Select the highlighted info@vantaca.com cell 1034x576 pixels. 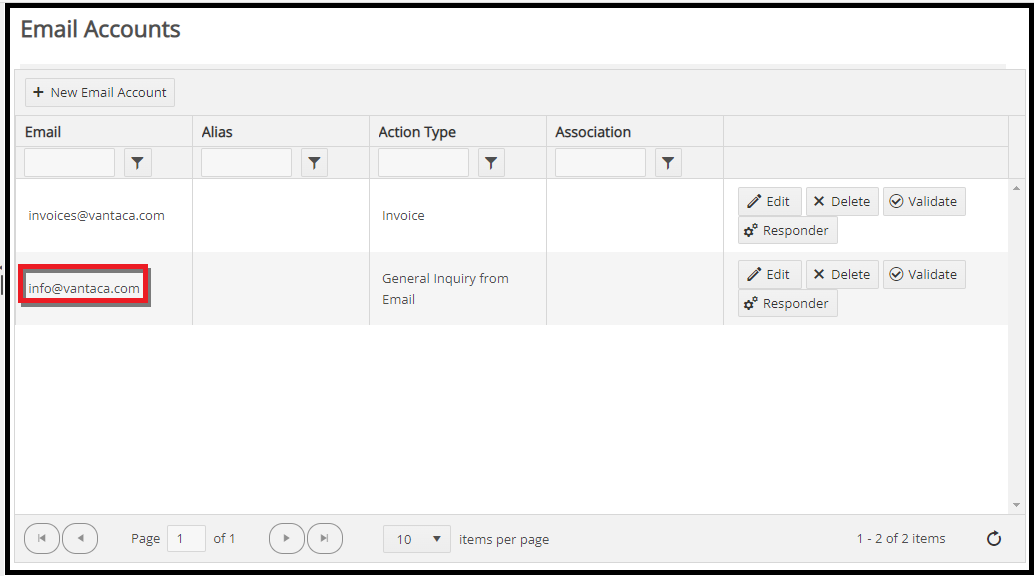pos(83,286)
